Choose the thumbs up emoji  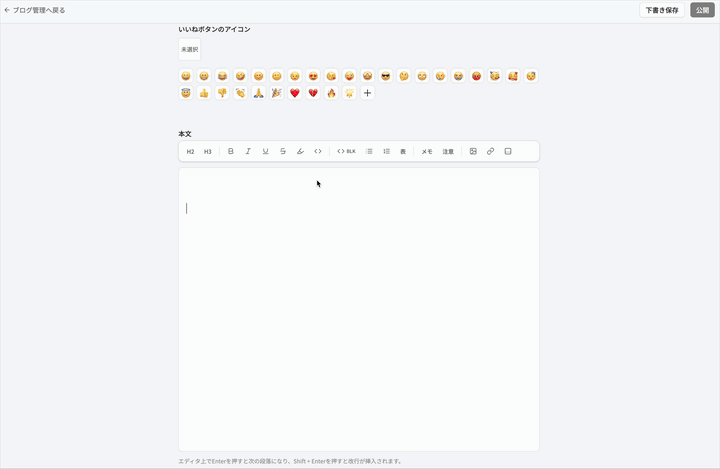click(204, 93)
